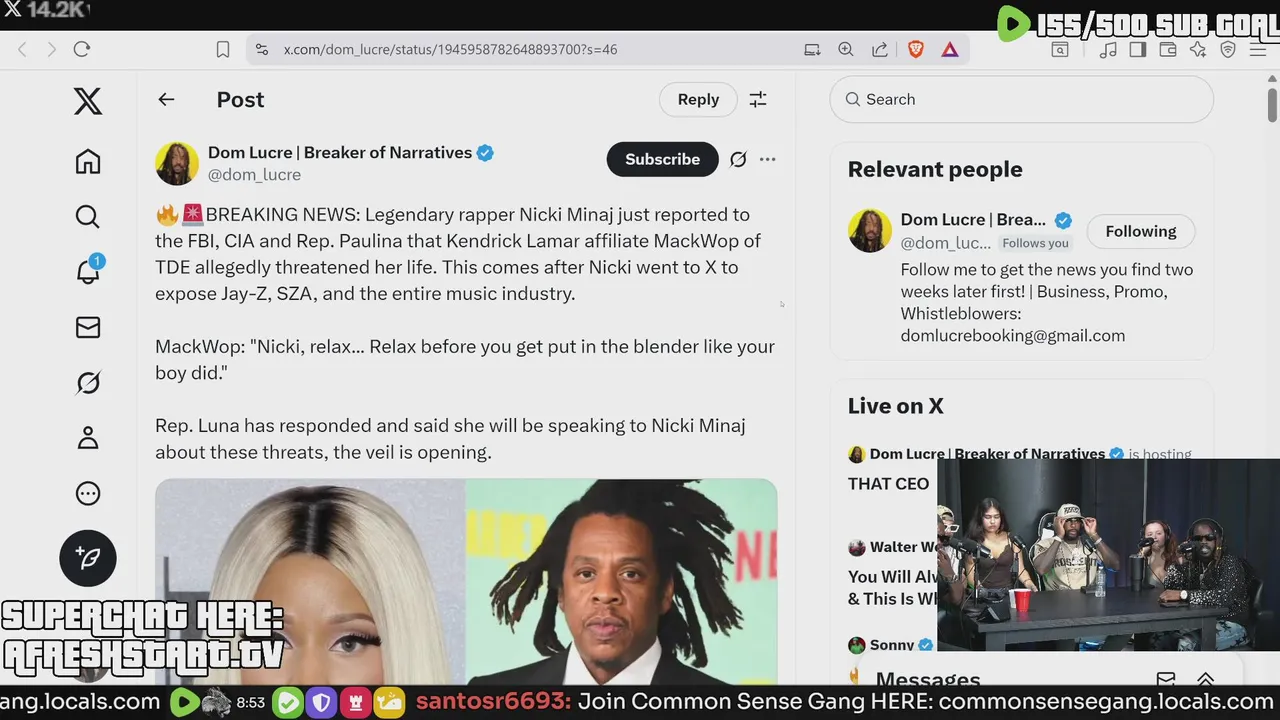1280x720 pixels.
Task: Click "Relevant people" heading
Action: point(935,169)
